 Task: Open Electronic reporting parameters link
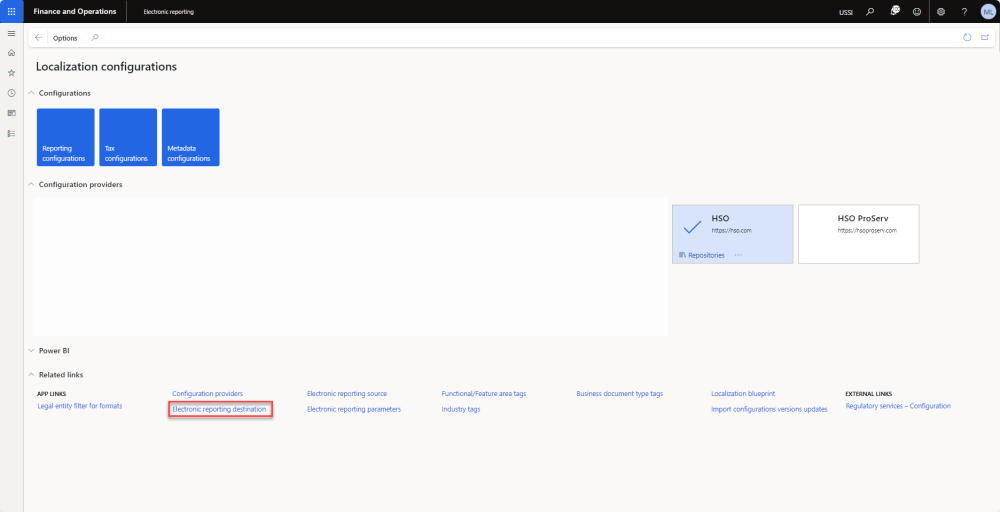pos(354,409)
